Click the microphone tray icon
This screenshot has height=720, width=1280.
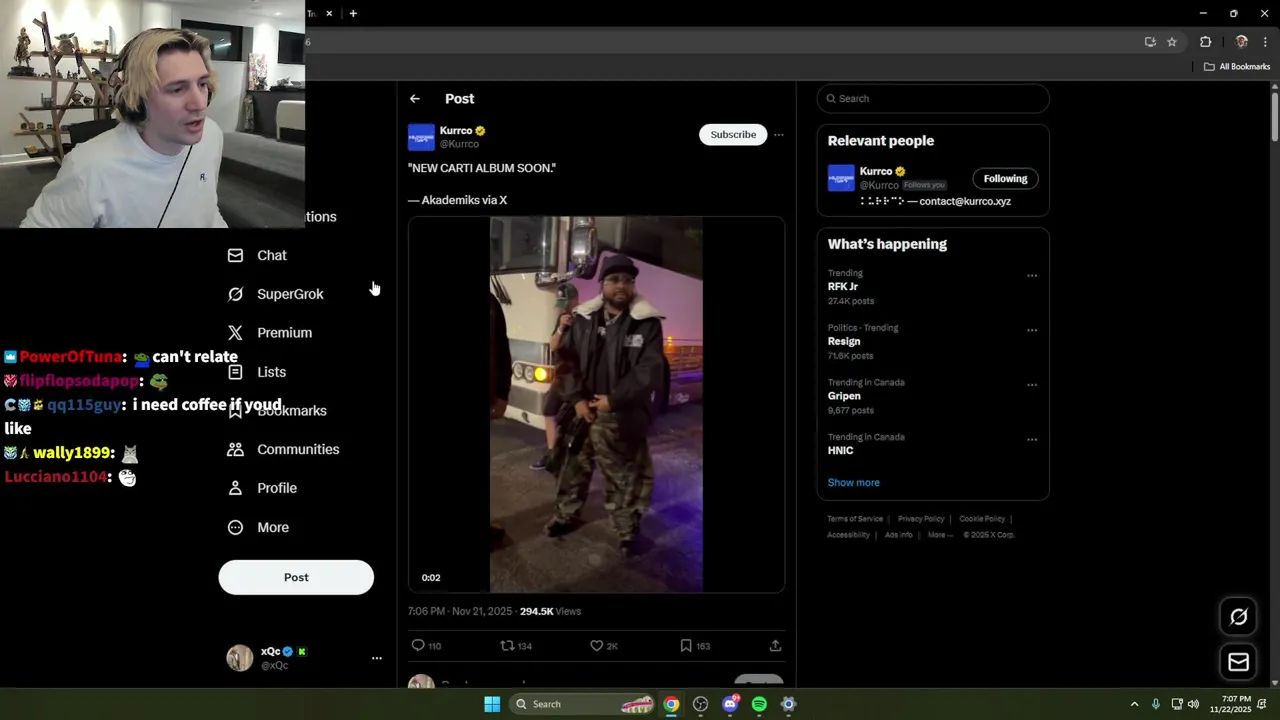point(1156,704)
